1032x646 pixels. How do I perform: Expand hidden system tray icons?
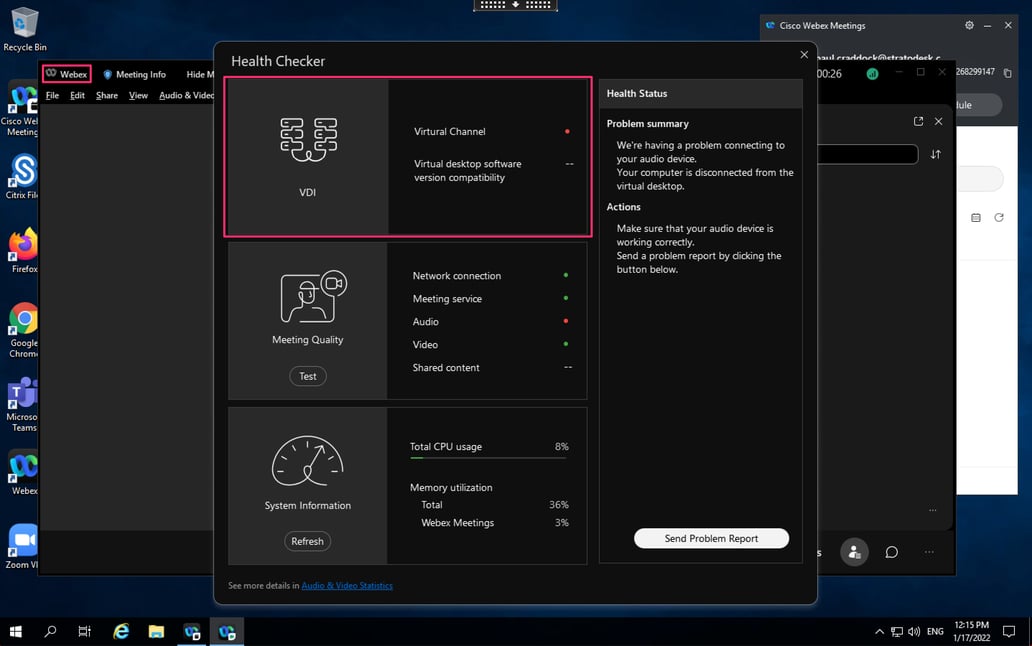(x=878, y=631)
